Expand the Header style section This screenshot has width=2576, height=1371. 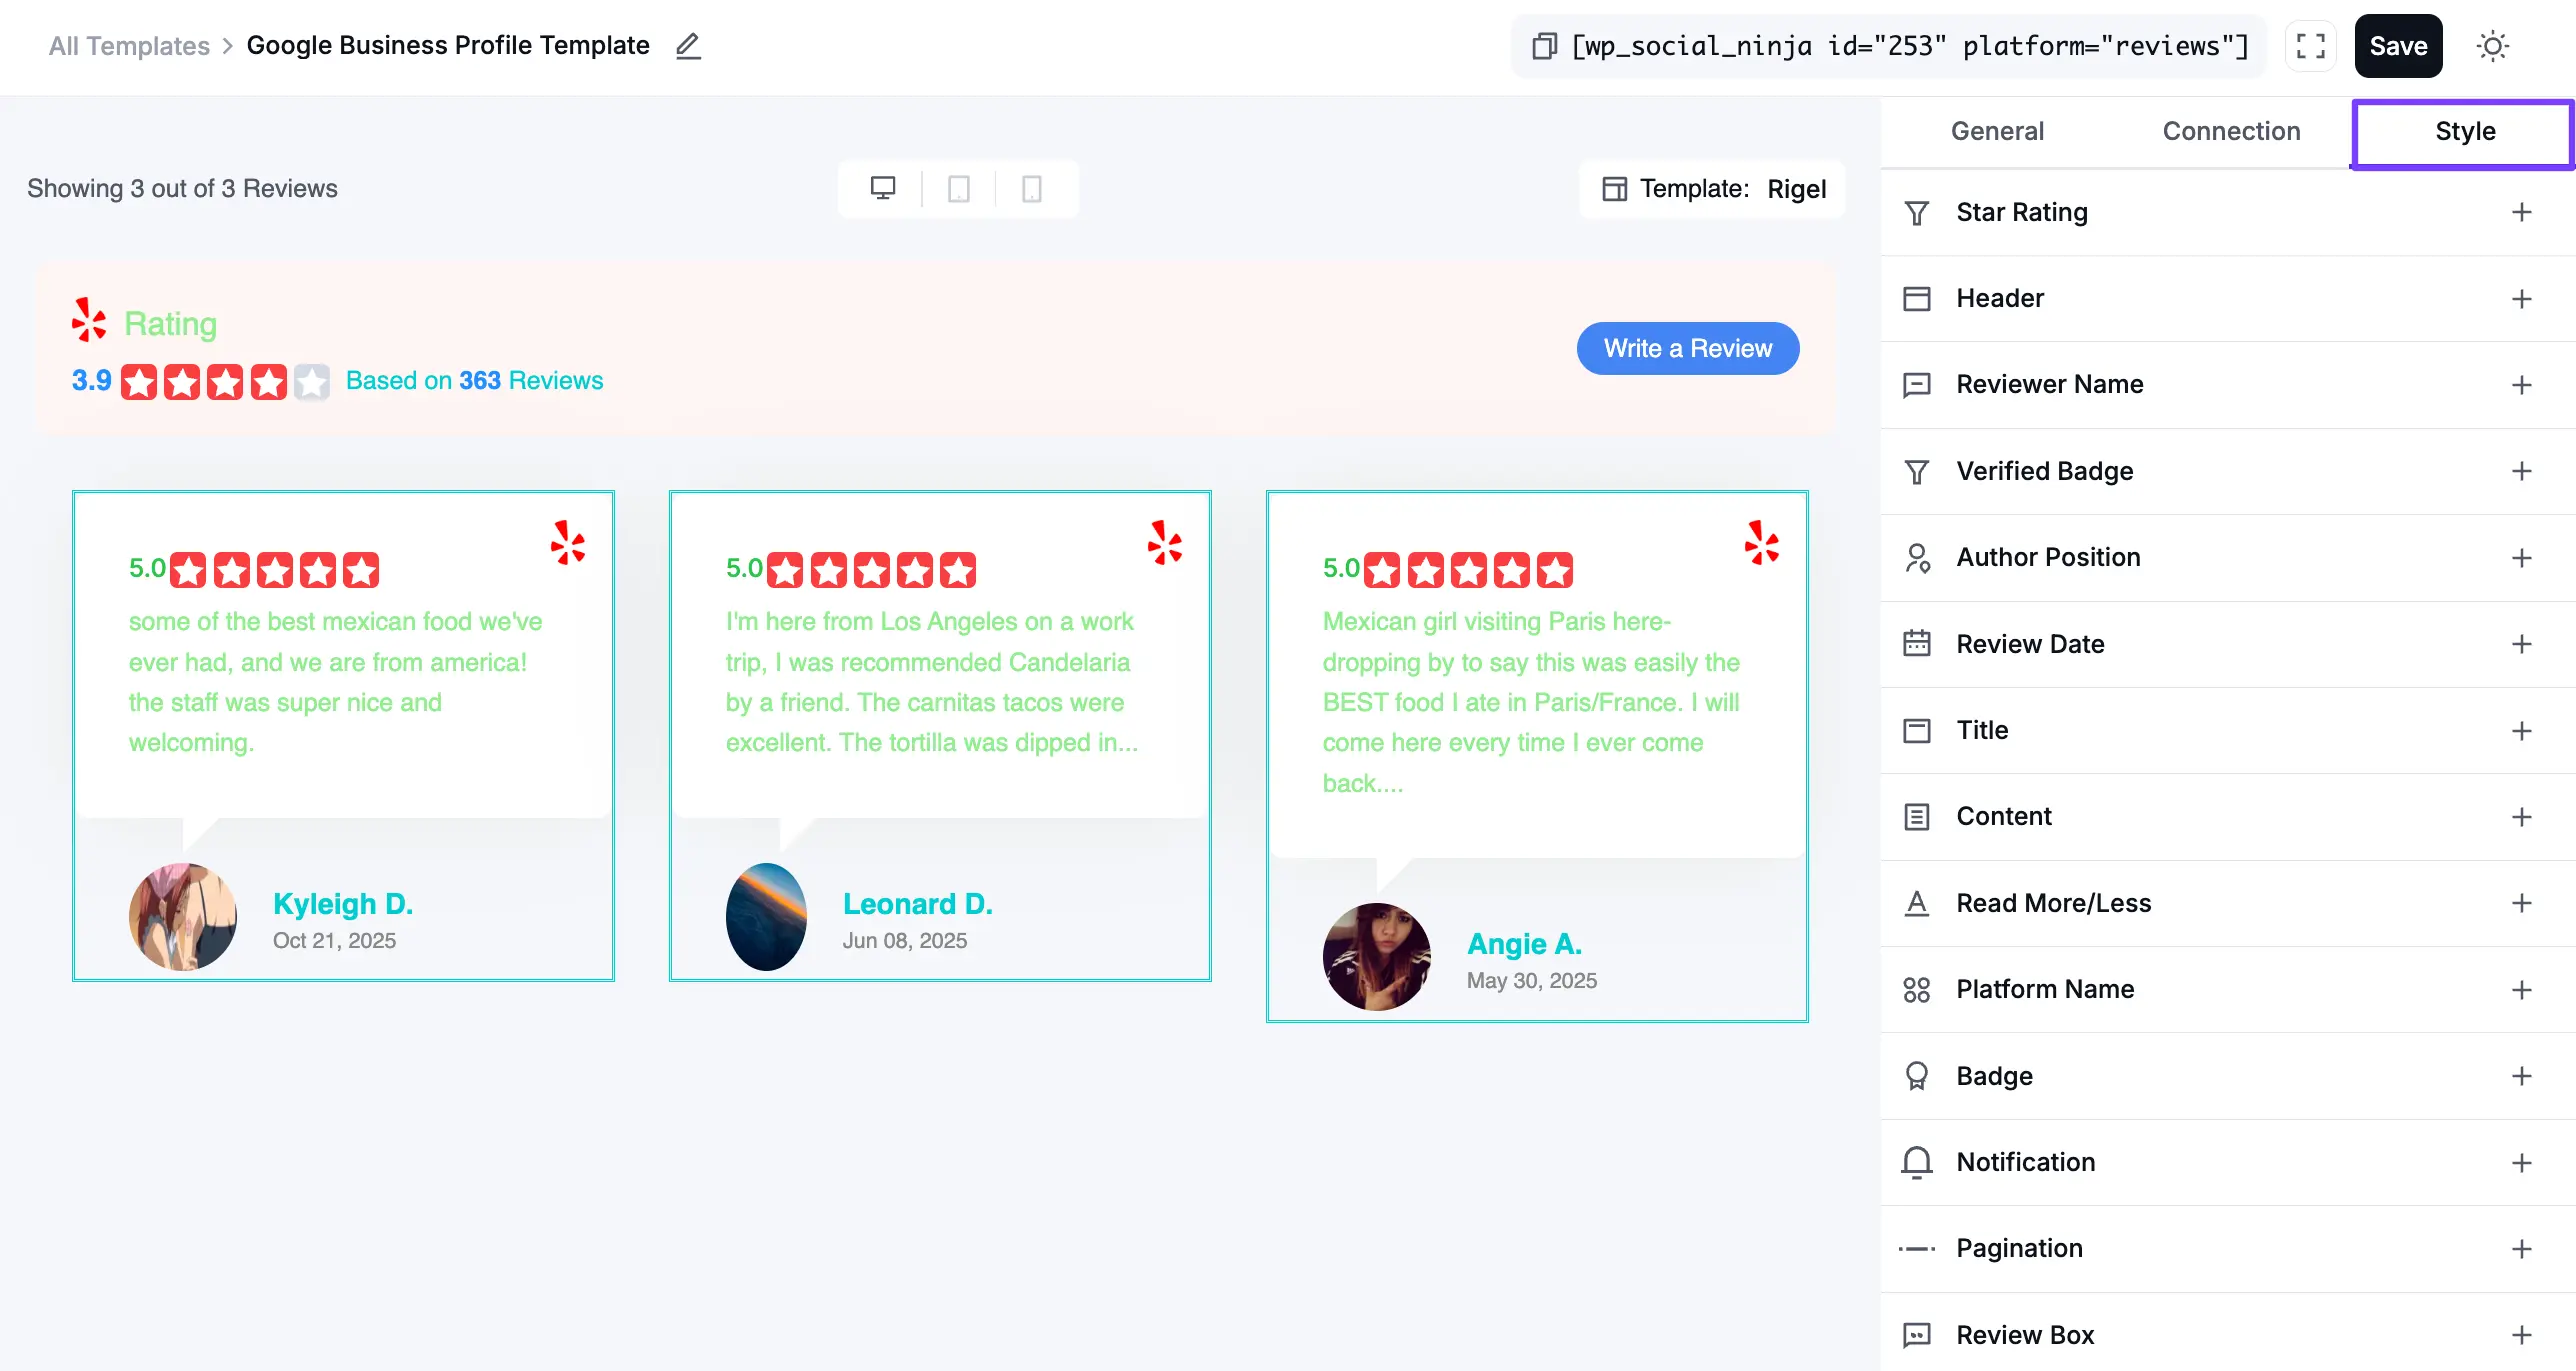[x=2523, y=298]
